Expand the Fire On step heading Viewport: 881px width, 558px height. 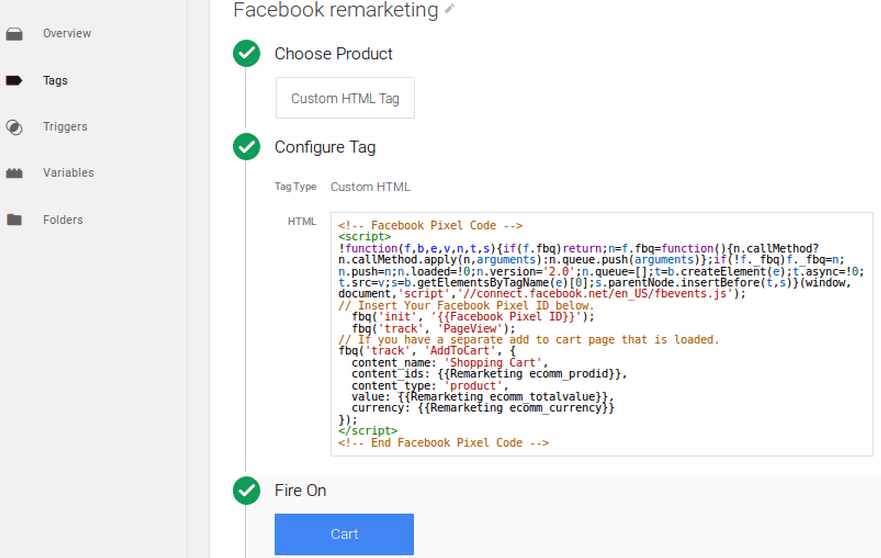pos(300,490)
